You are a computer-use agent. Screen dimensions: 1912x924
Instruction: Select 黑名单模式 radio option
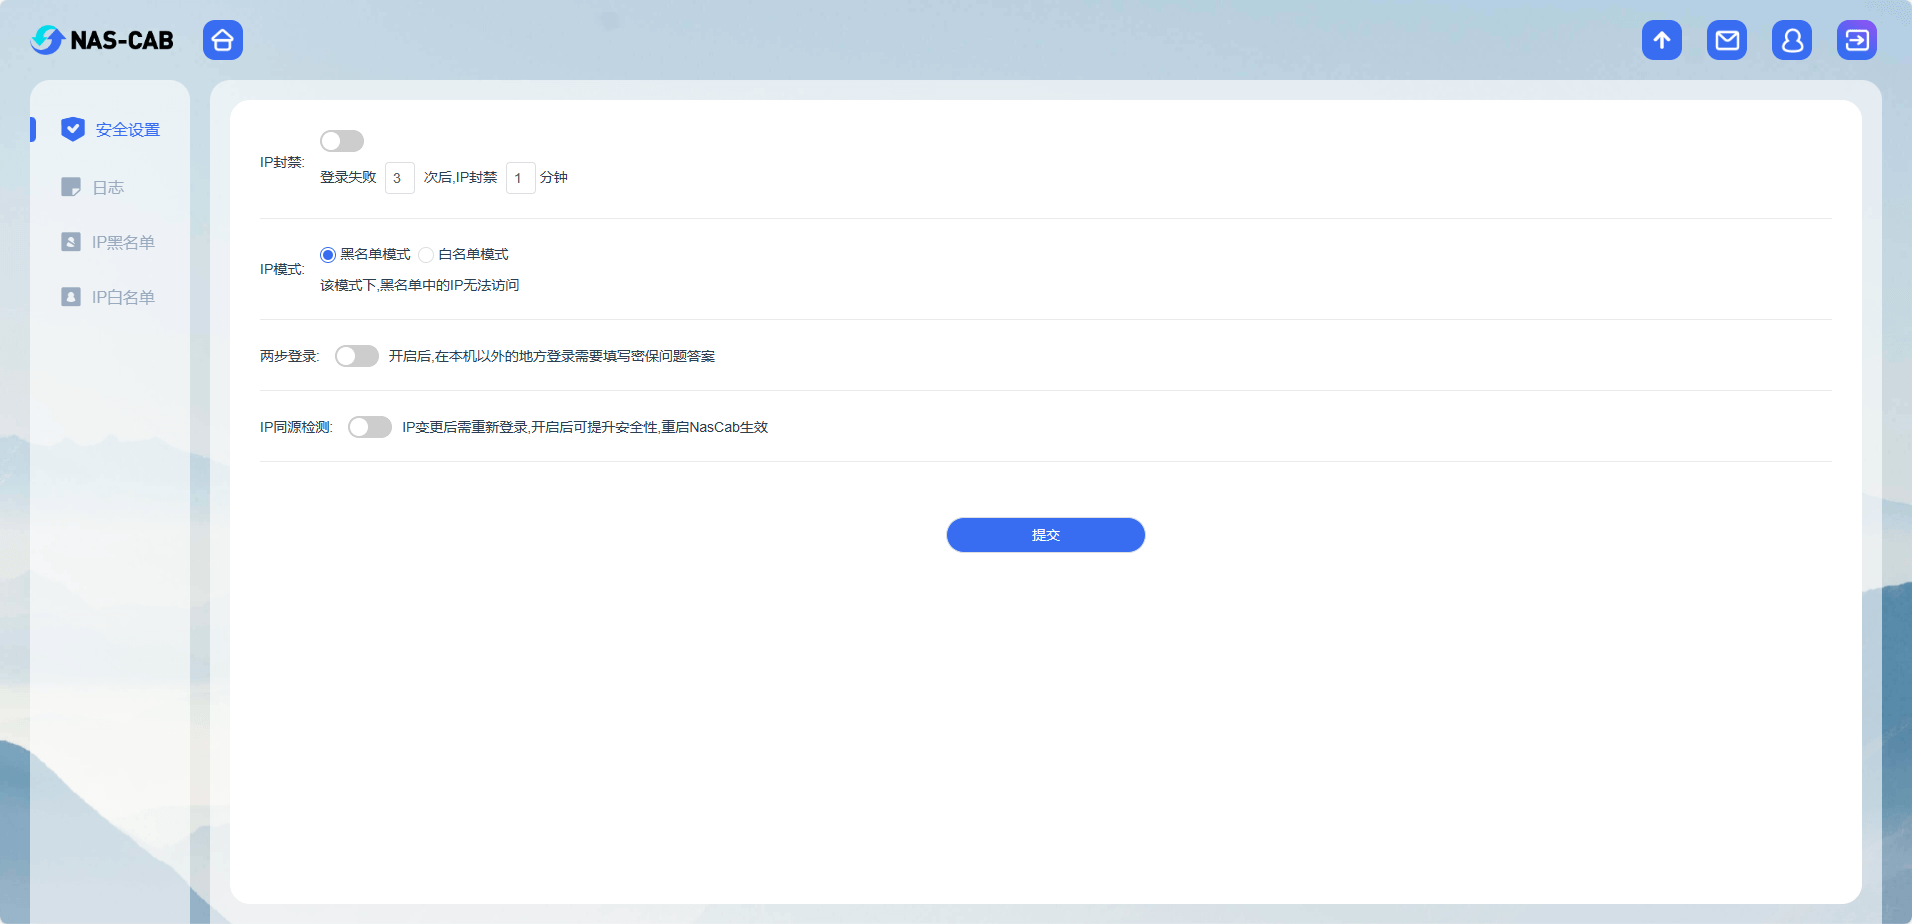pos(326,254)
